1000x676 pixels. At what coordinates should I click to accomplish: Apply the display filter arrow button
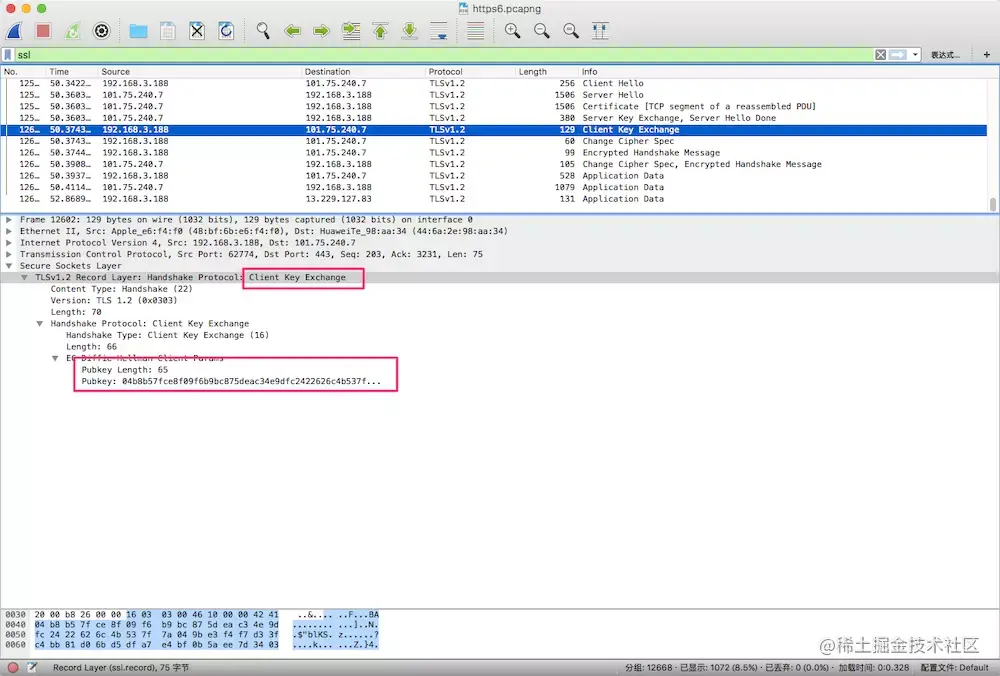click(x=897, y=55)
